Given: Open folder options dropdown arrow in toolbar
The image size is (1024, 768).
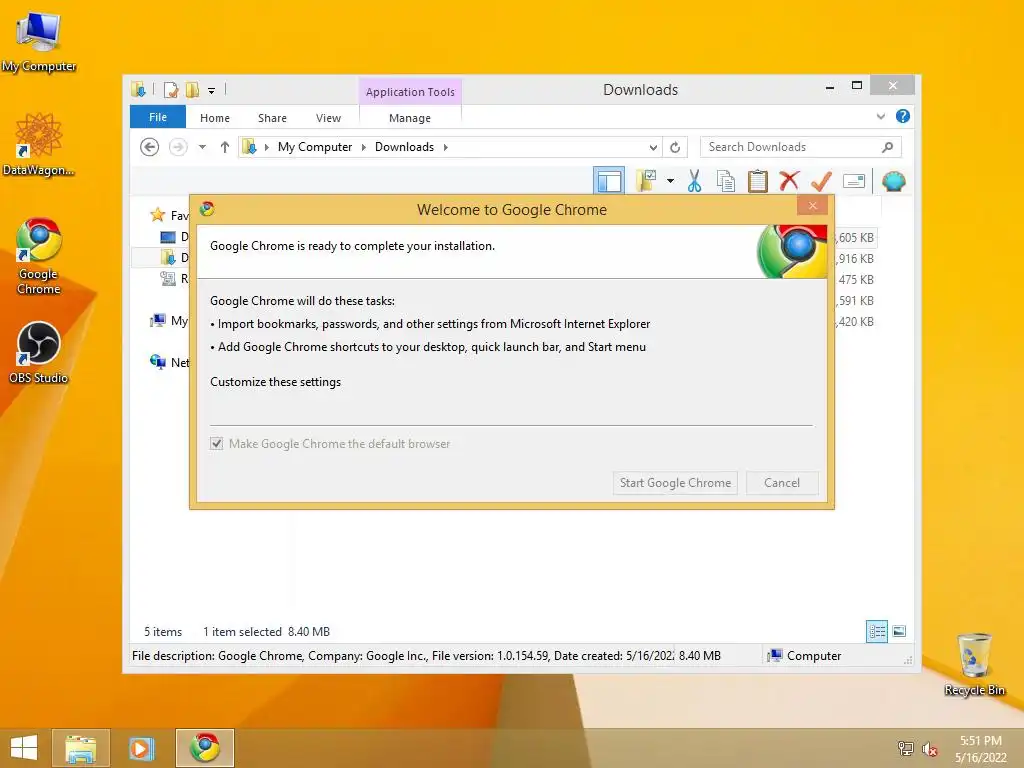Looking at the screenshot, I should pos(670,181).
